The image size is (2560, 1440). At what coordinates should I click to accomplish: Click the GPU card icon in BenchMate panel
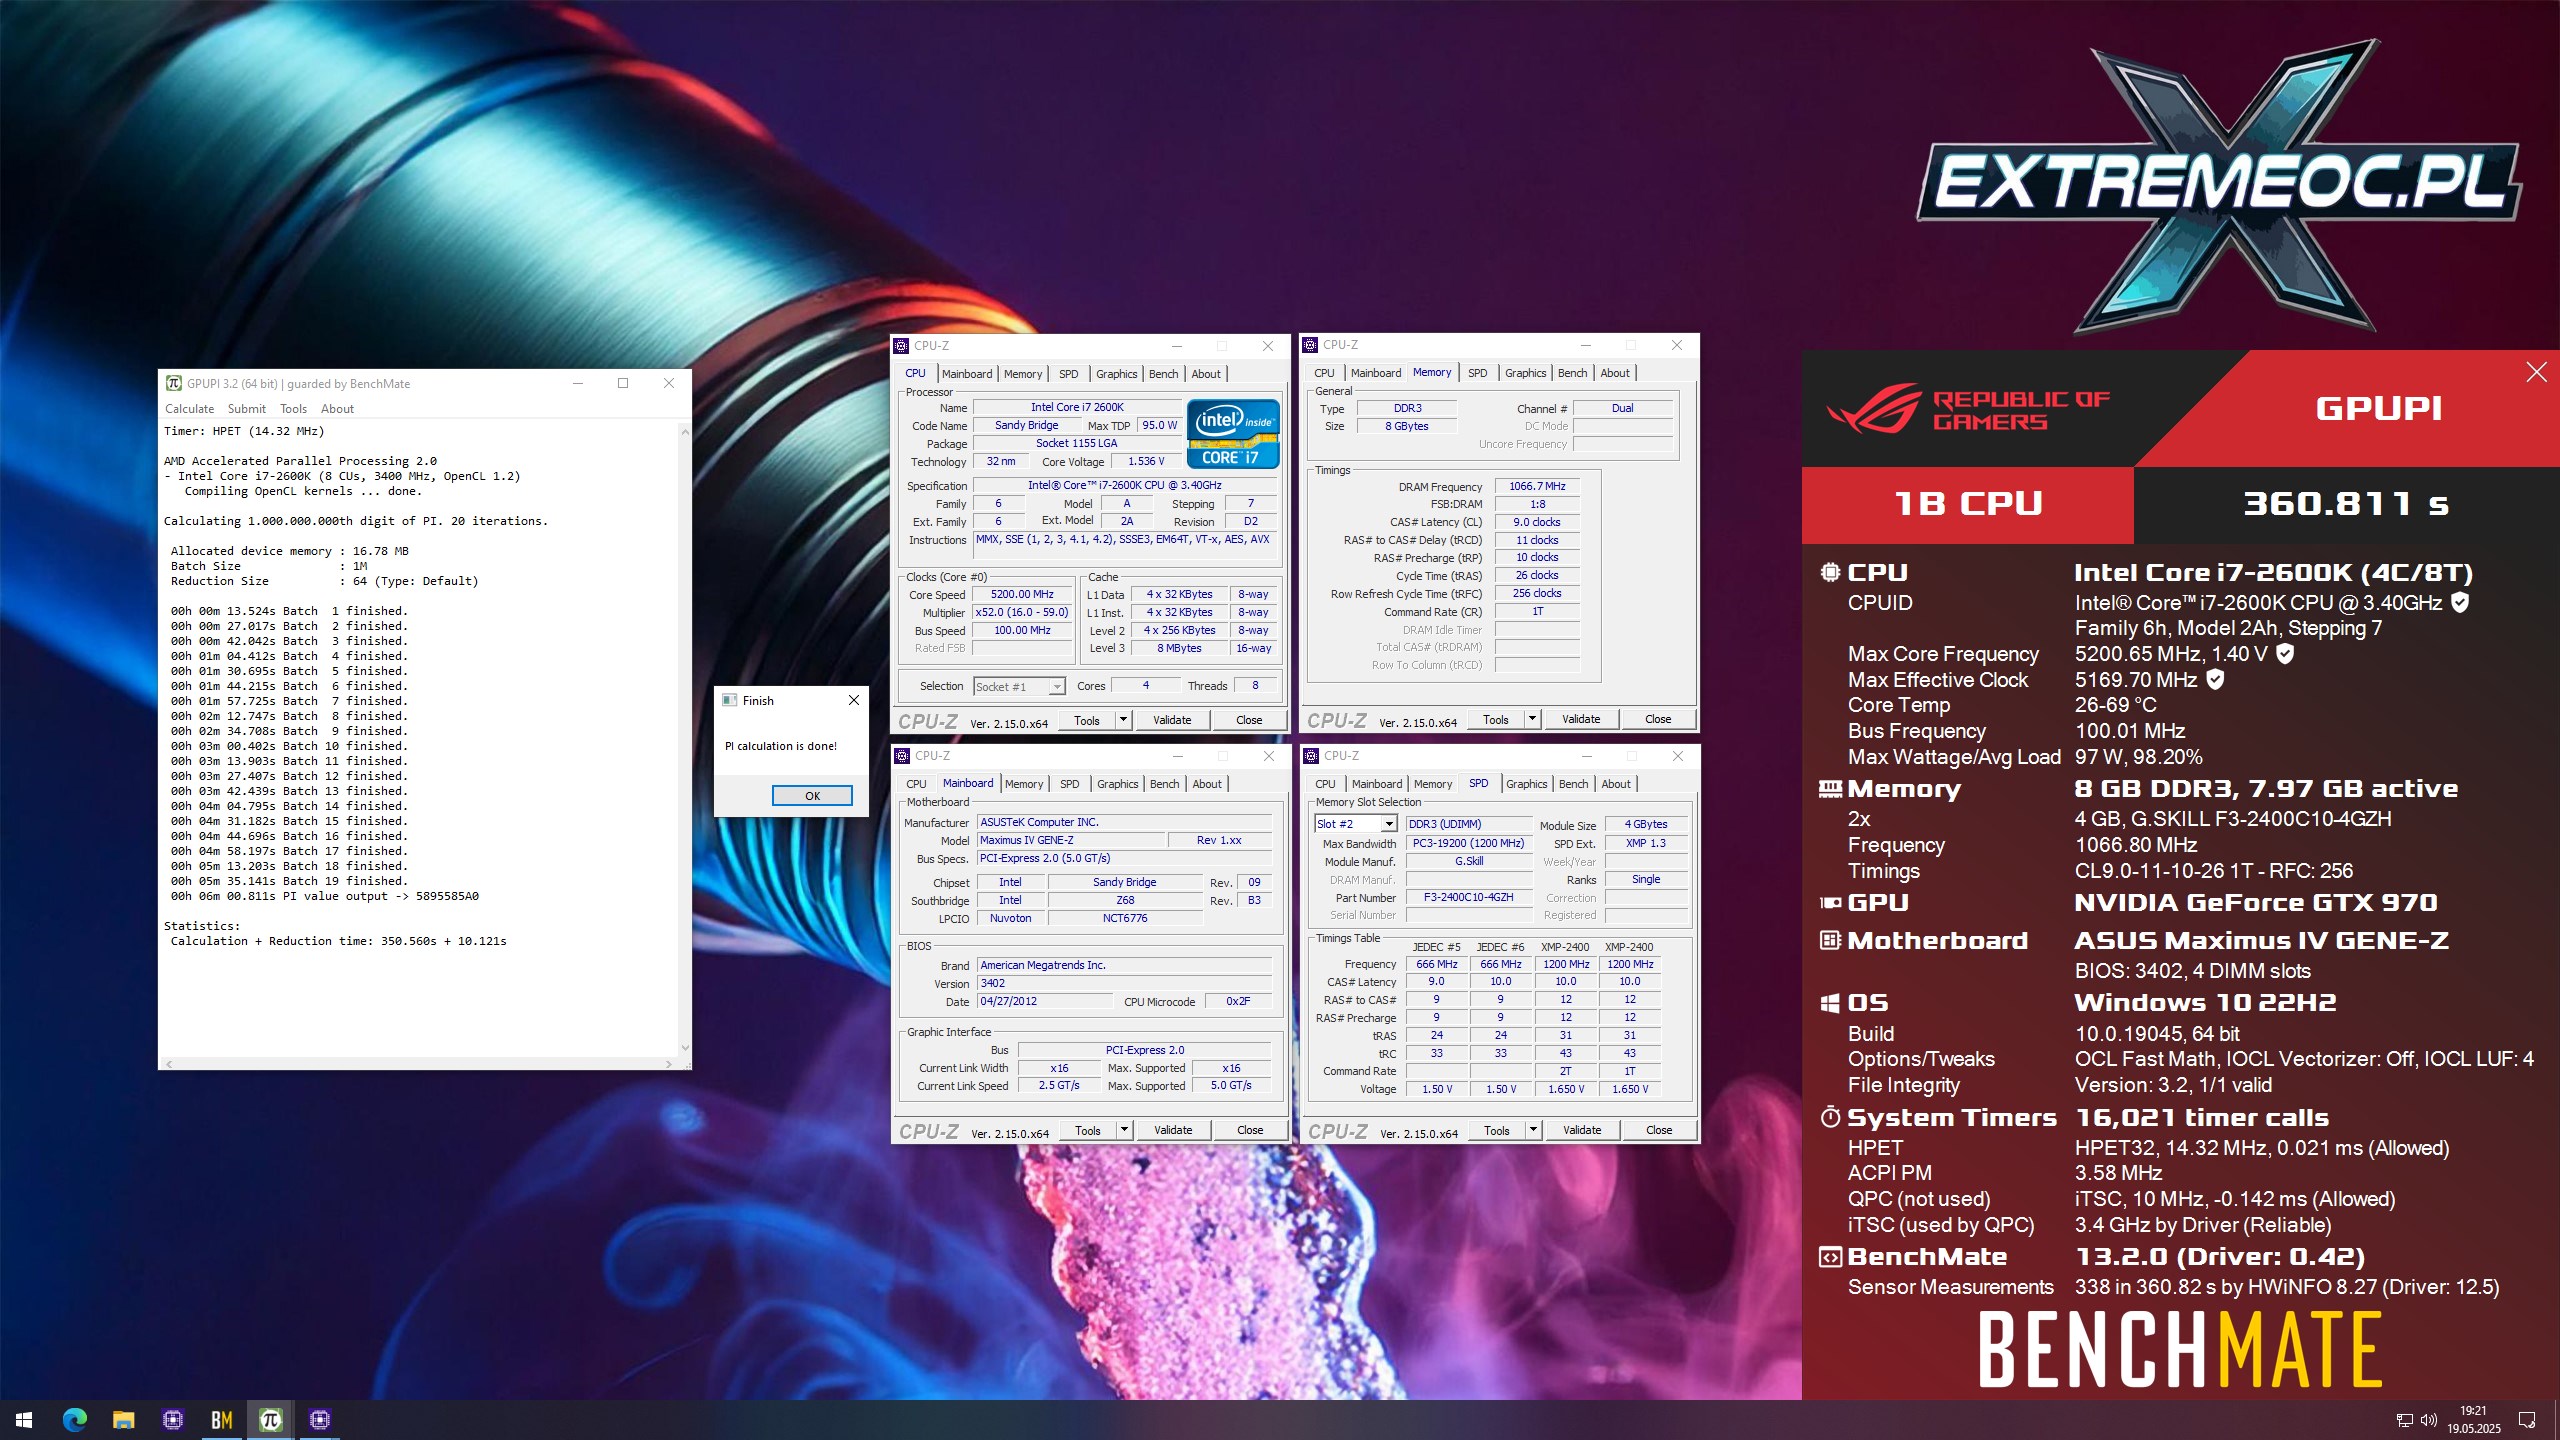pos(1830,903)
